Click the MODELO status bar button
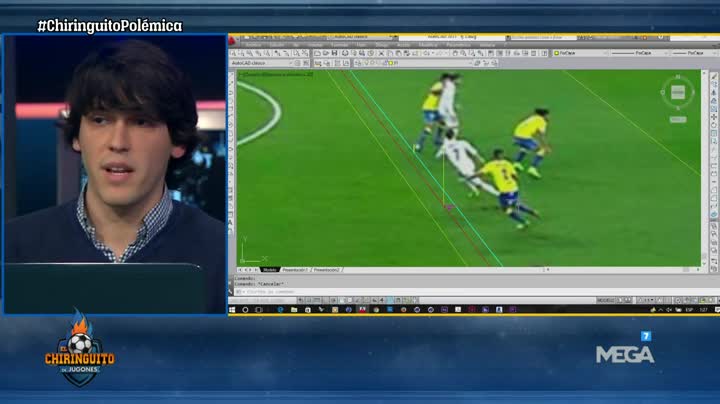This screenshot has height=404, width=720. tap(605, 300)
